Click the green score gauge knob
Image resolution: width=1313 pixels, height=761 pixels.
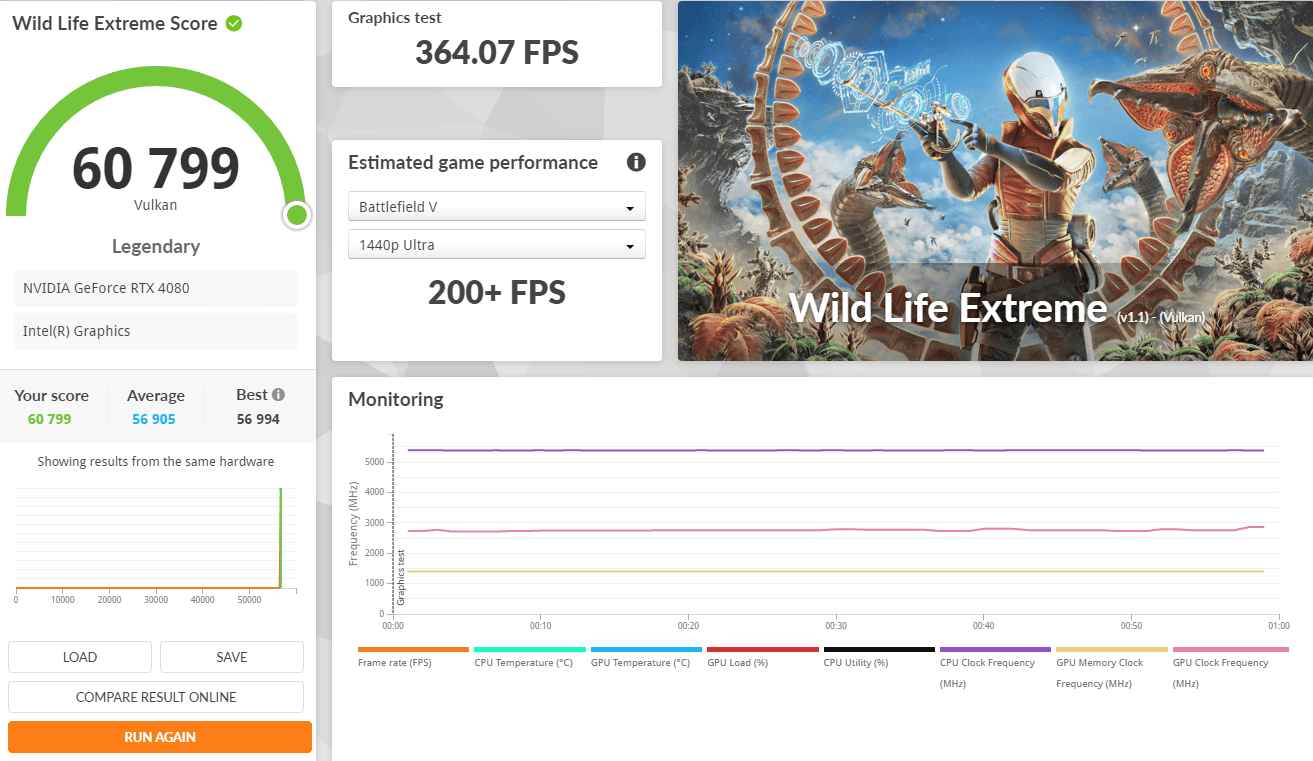(296, 215)
